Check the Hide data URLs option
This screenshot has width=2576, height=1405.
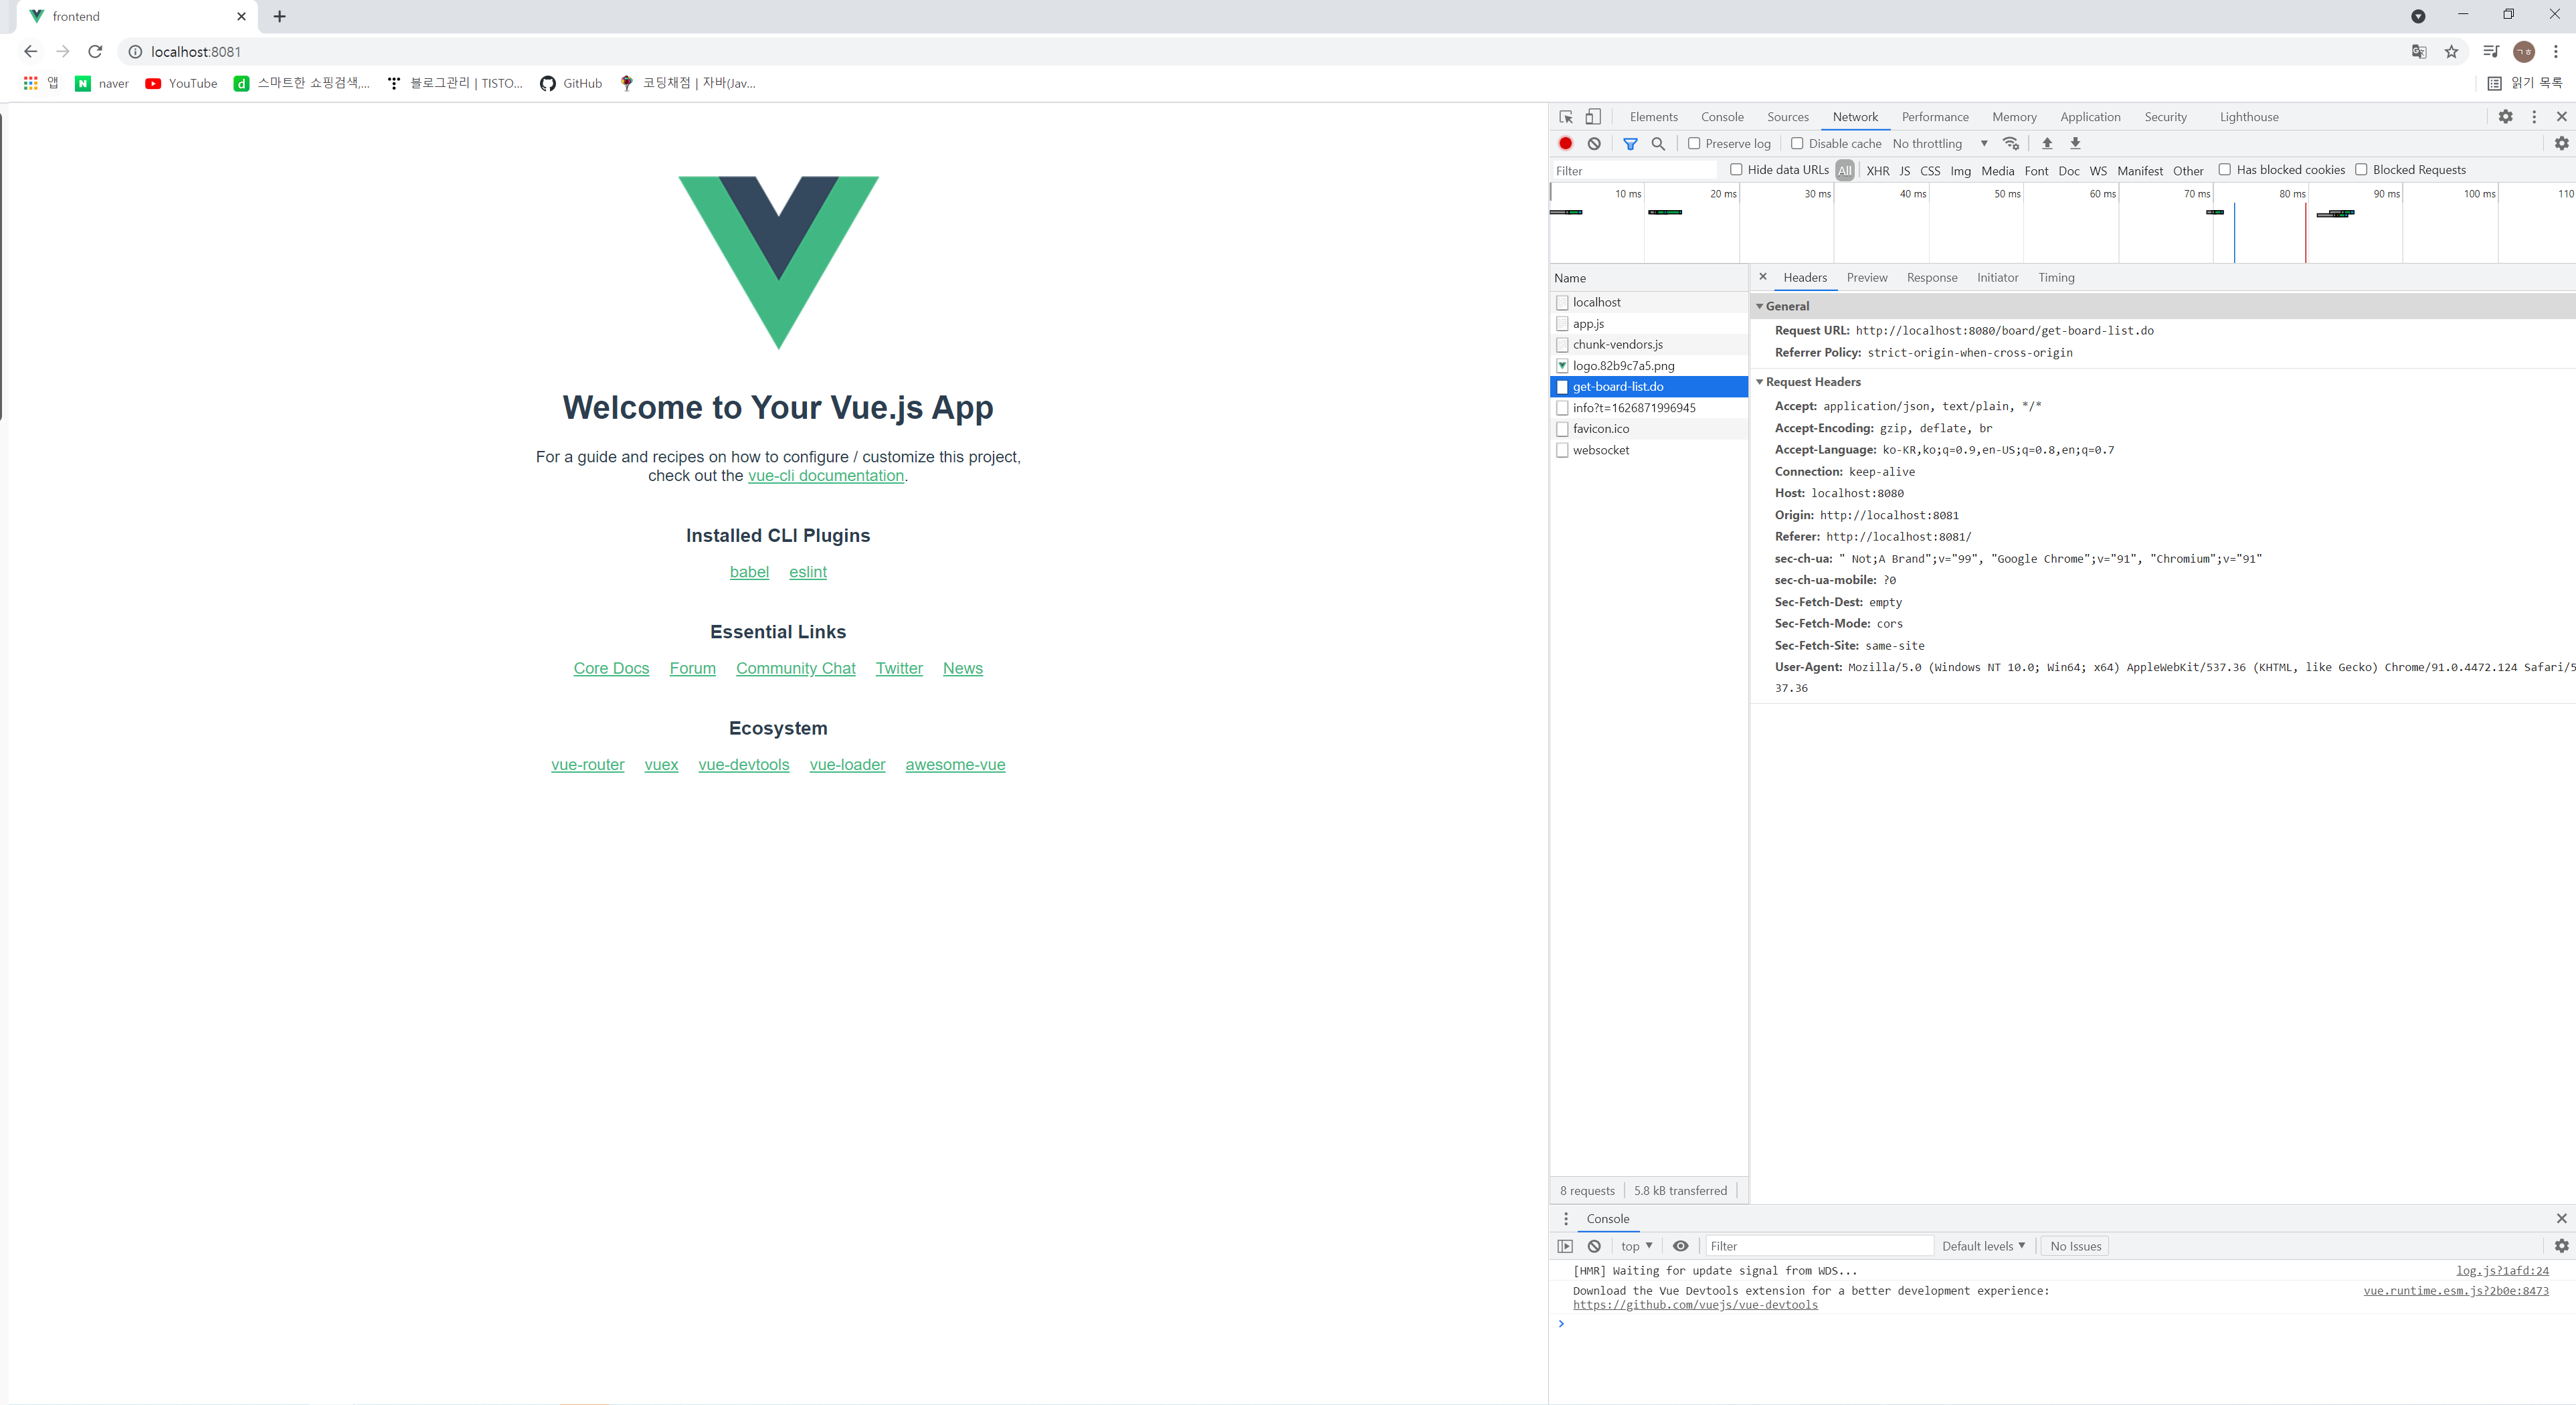(1736, 170)
